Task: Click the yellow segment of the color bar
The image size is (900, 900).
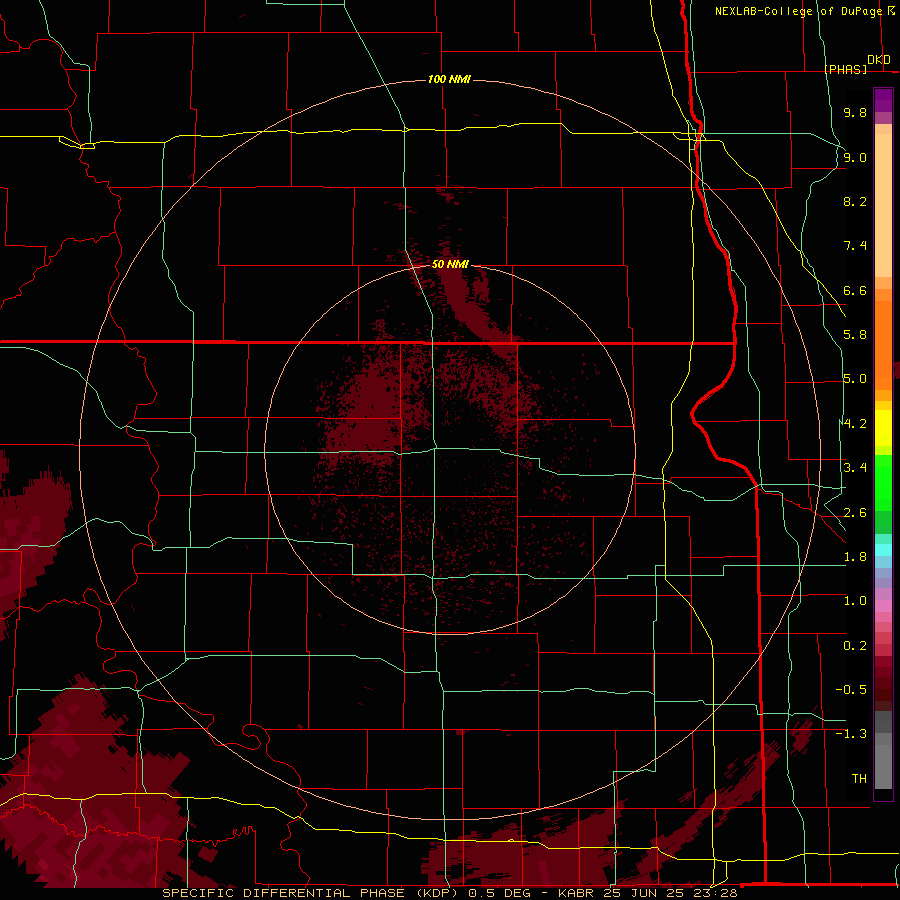Action: point(883,428)
